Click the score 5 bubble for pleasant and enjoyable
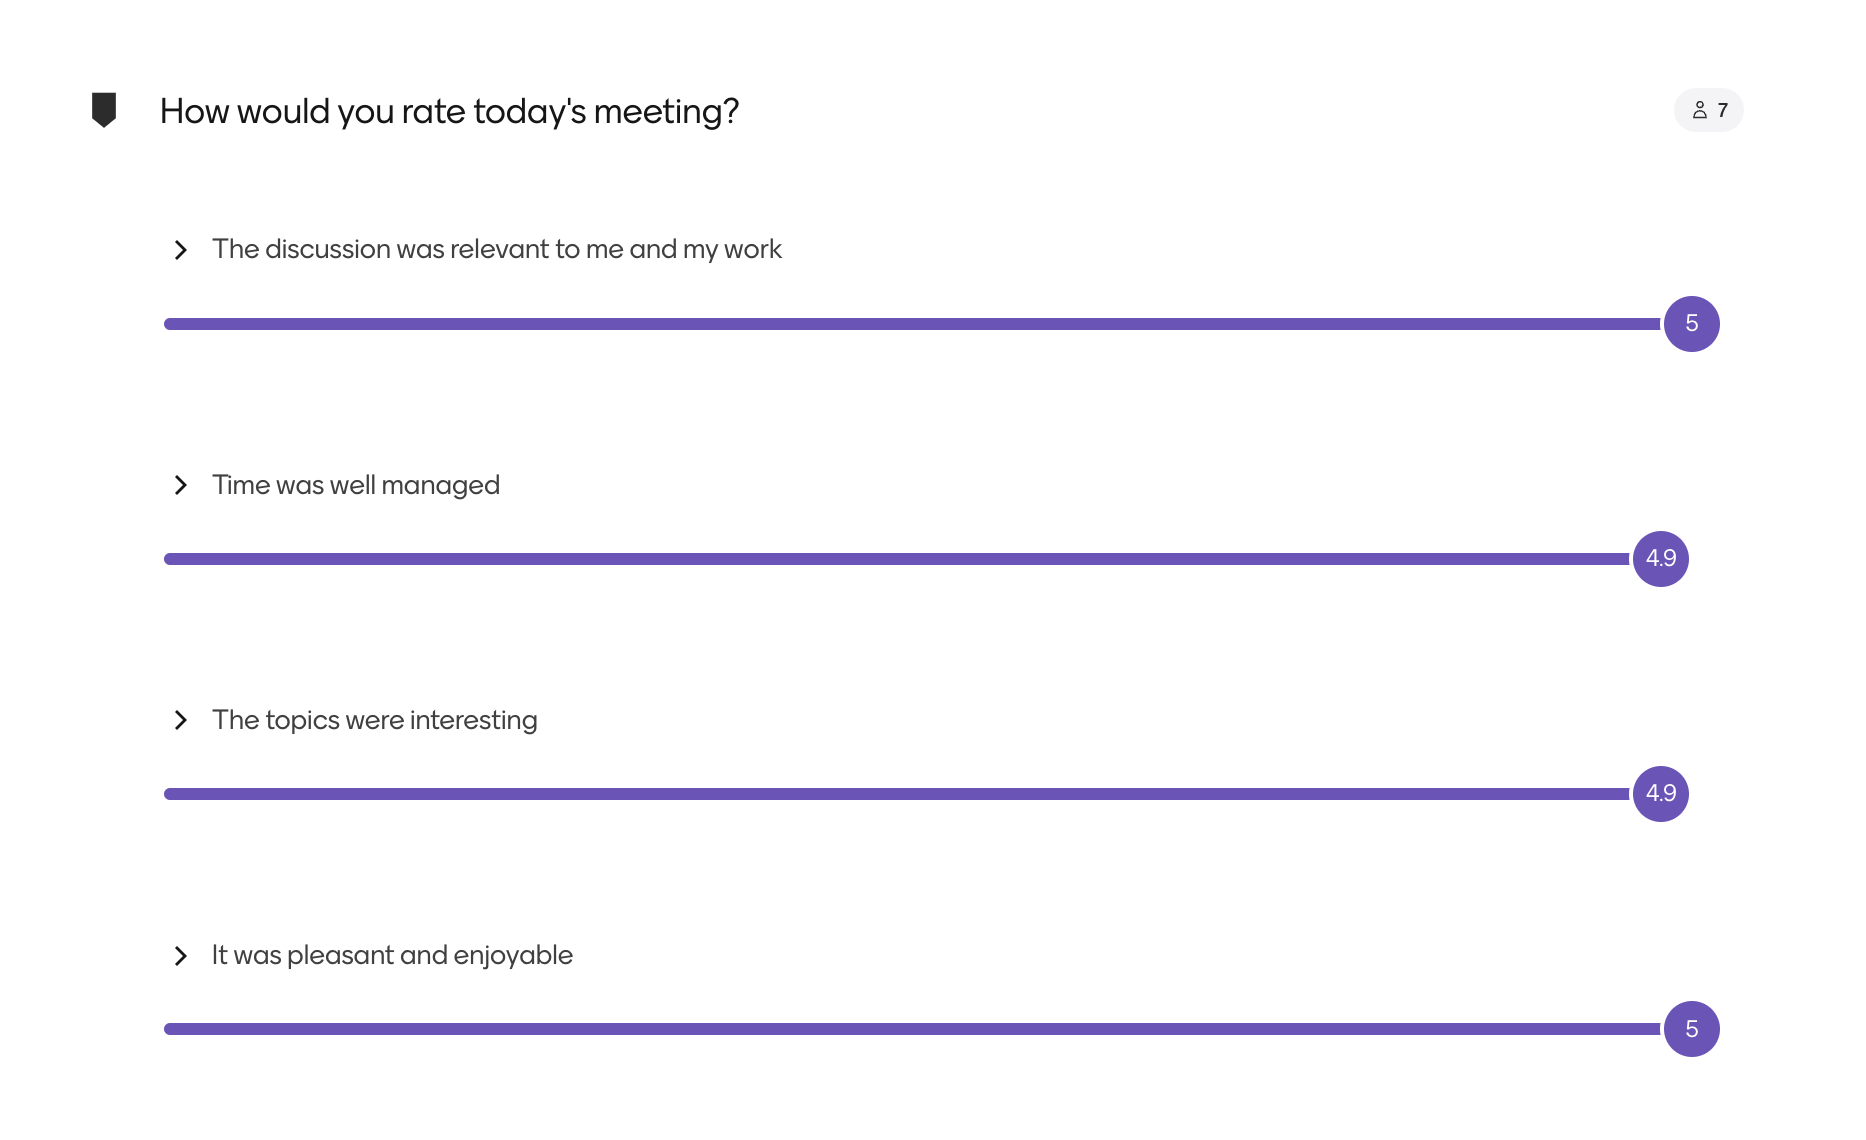This screenshot has width=1866, height=1140. point(1691,1029)
